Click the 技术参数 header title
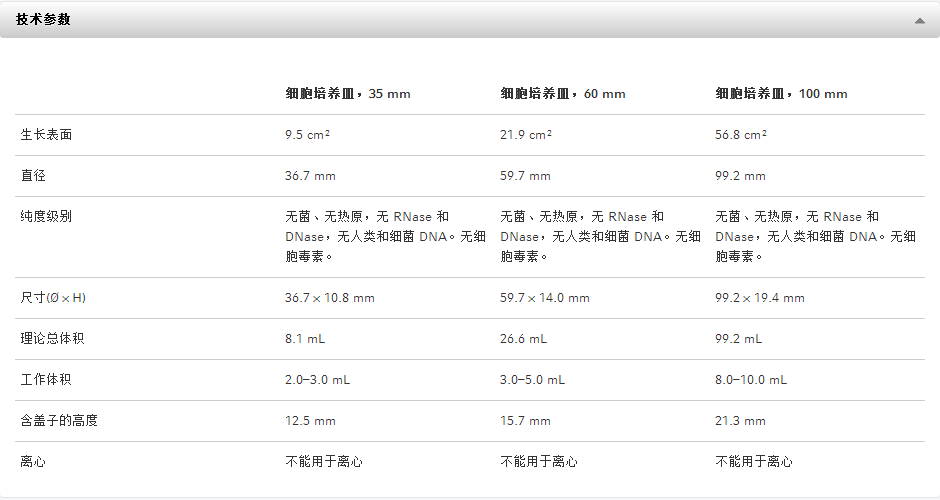940x500 pixels. (43, 20)
